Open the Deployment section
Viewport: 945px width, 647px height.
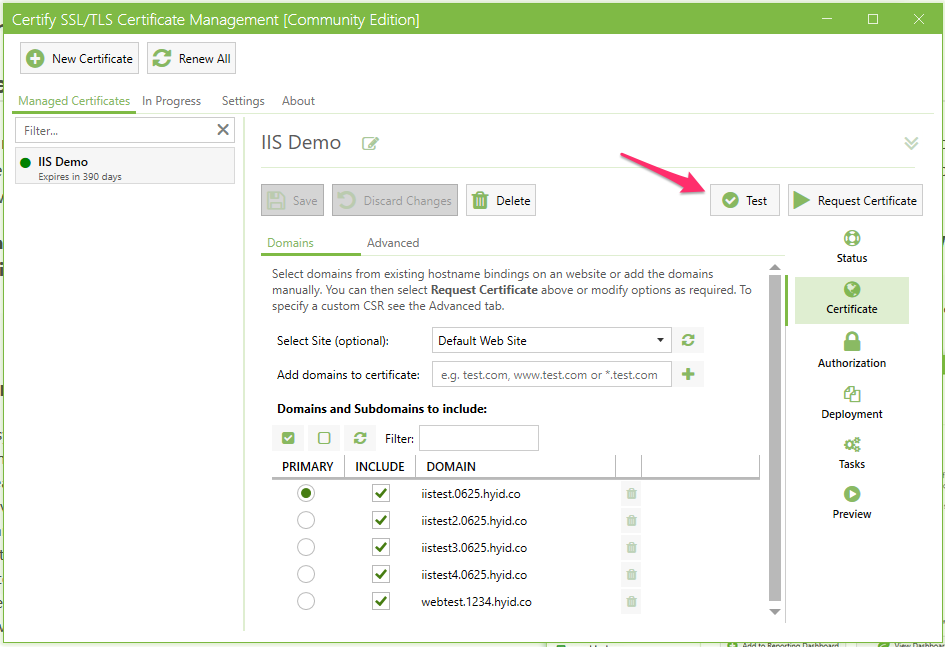pyautogui.click(x=852, y=403)
